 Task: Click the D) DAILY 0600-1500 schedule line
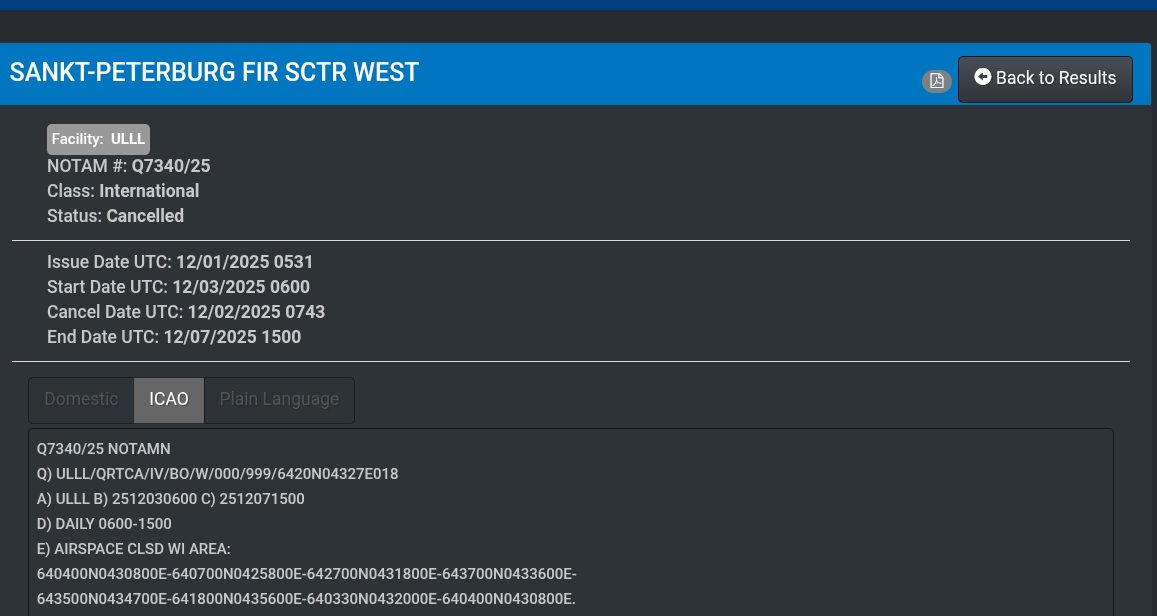point(104,524)
